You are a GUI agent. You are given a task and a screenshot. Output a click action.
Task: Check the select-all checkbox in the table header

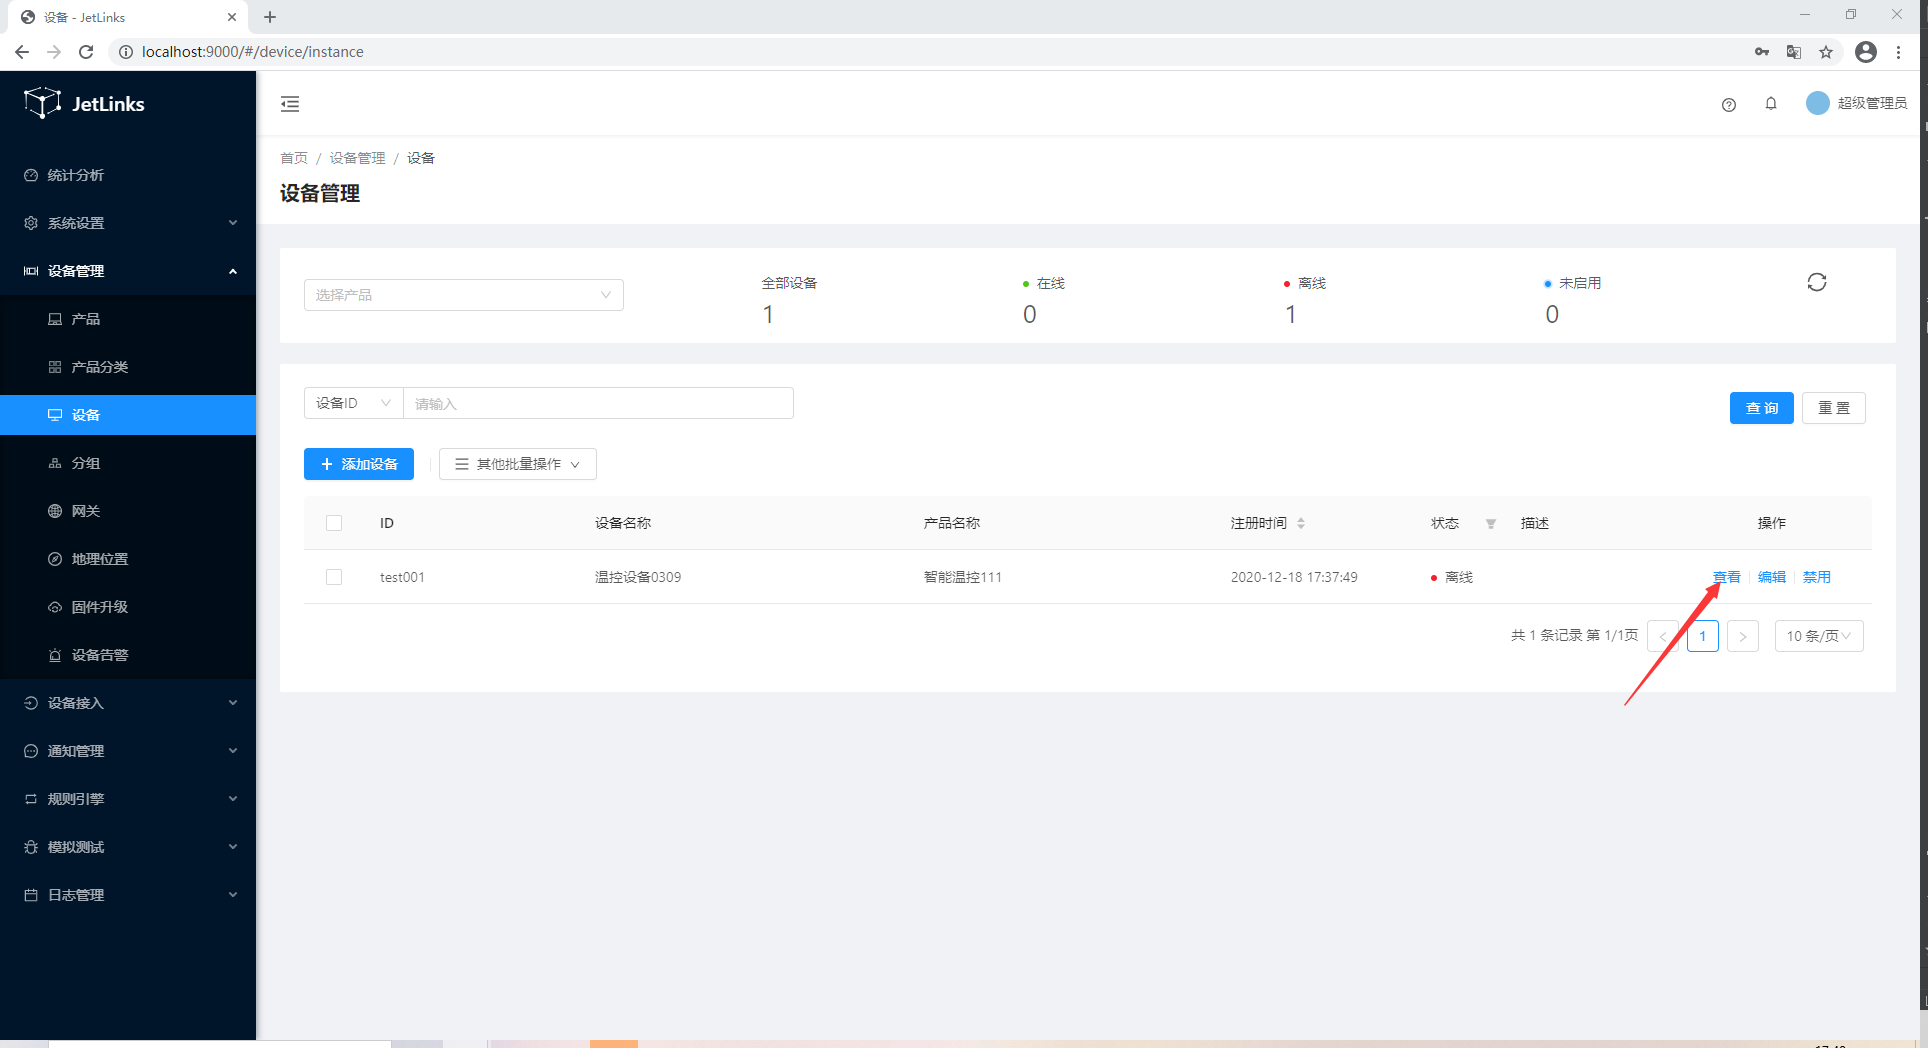[334, 523]
